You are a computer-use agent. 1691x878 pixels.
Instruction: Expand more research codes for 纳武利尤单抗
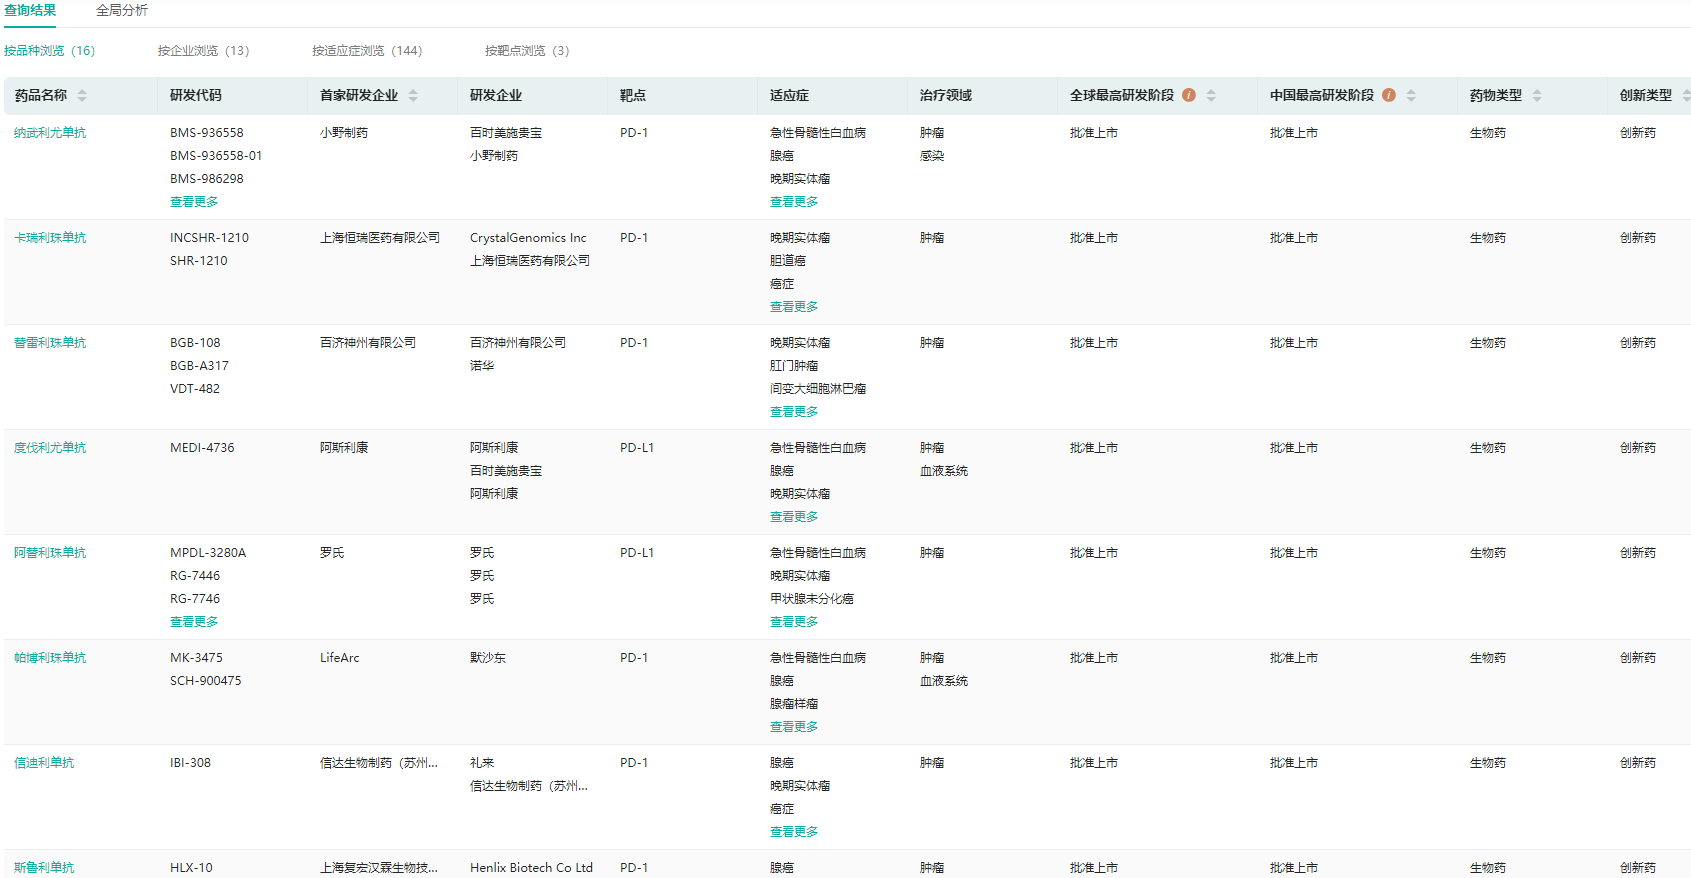194,202
